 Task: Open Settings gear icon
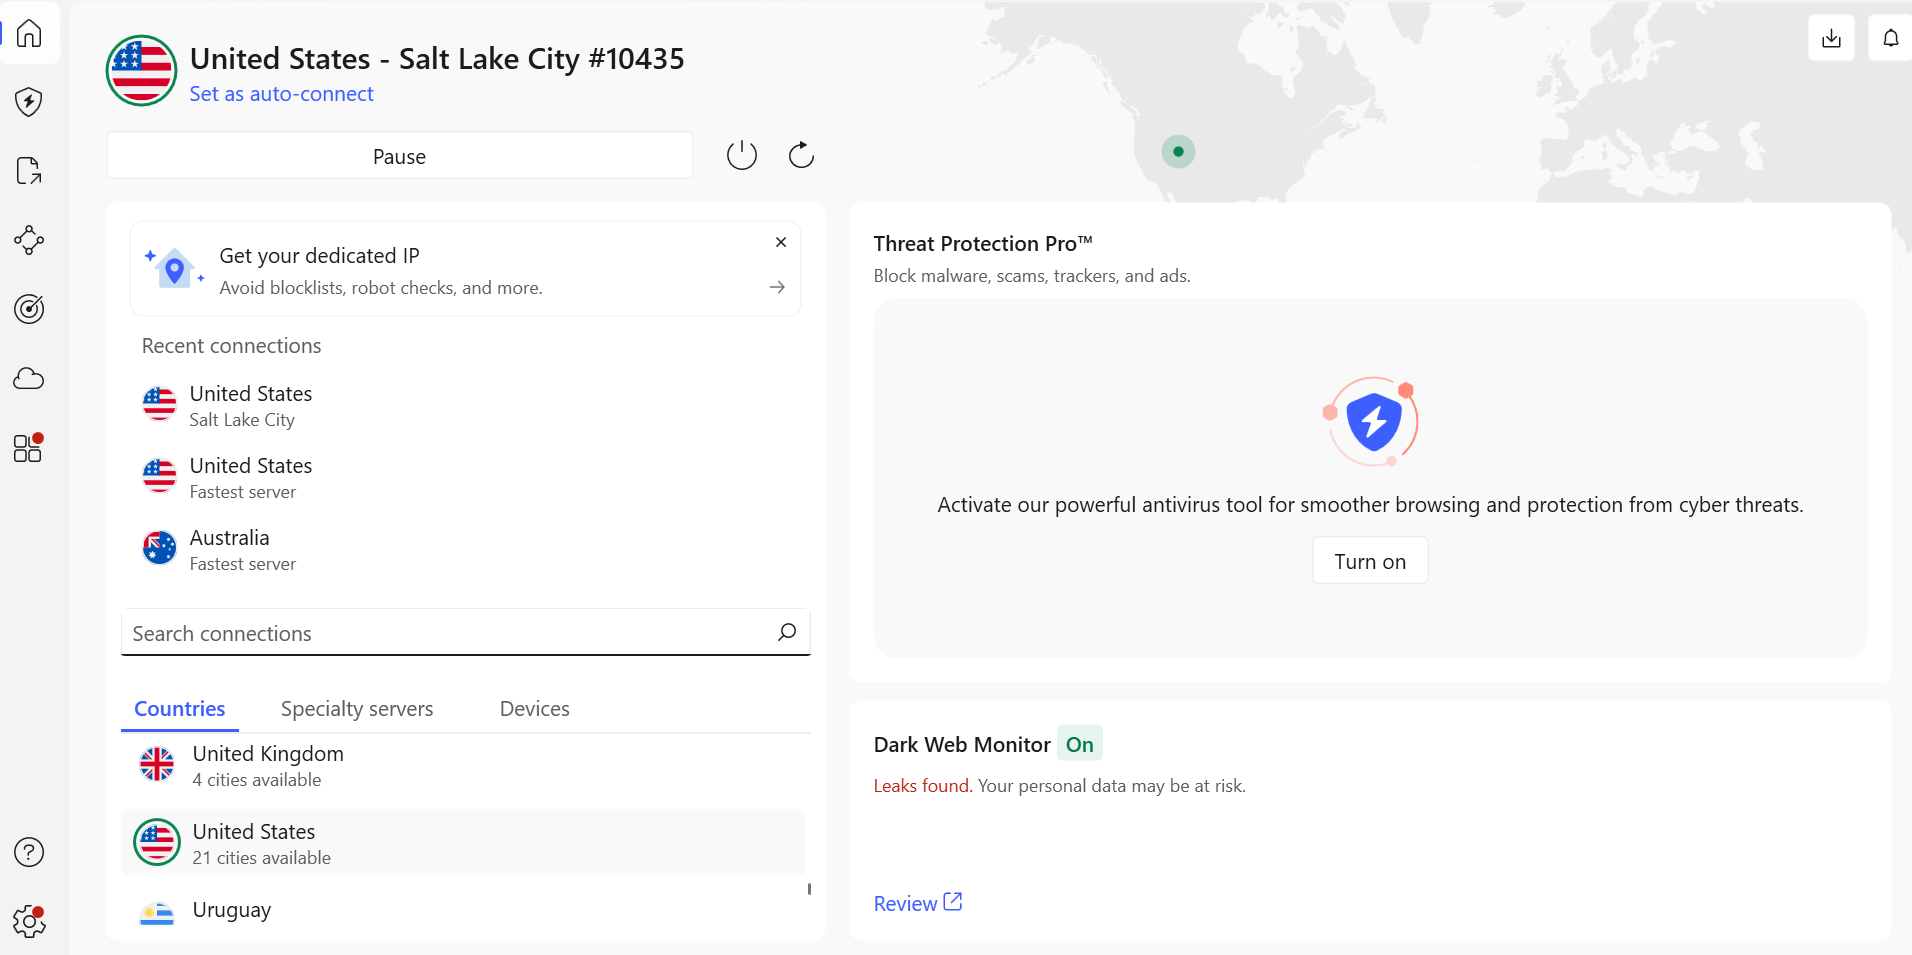click(x=29, y=921)
